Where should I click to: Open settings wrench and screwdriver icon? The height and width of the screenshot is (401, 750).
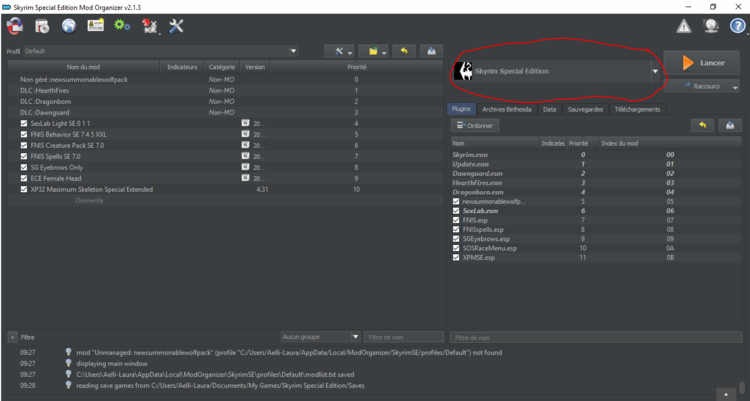[x=176, y=26]
